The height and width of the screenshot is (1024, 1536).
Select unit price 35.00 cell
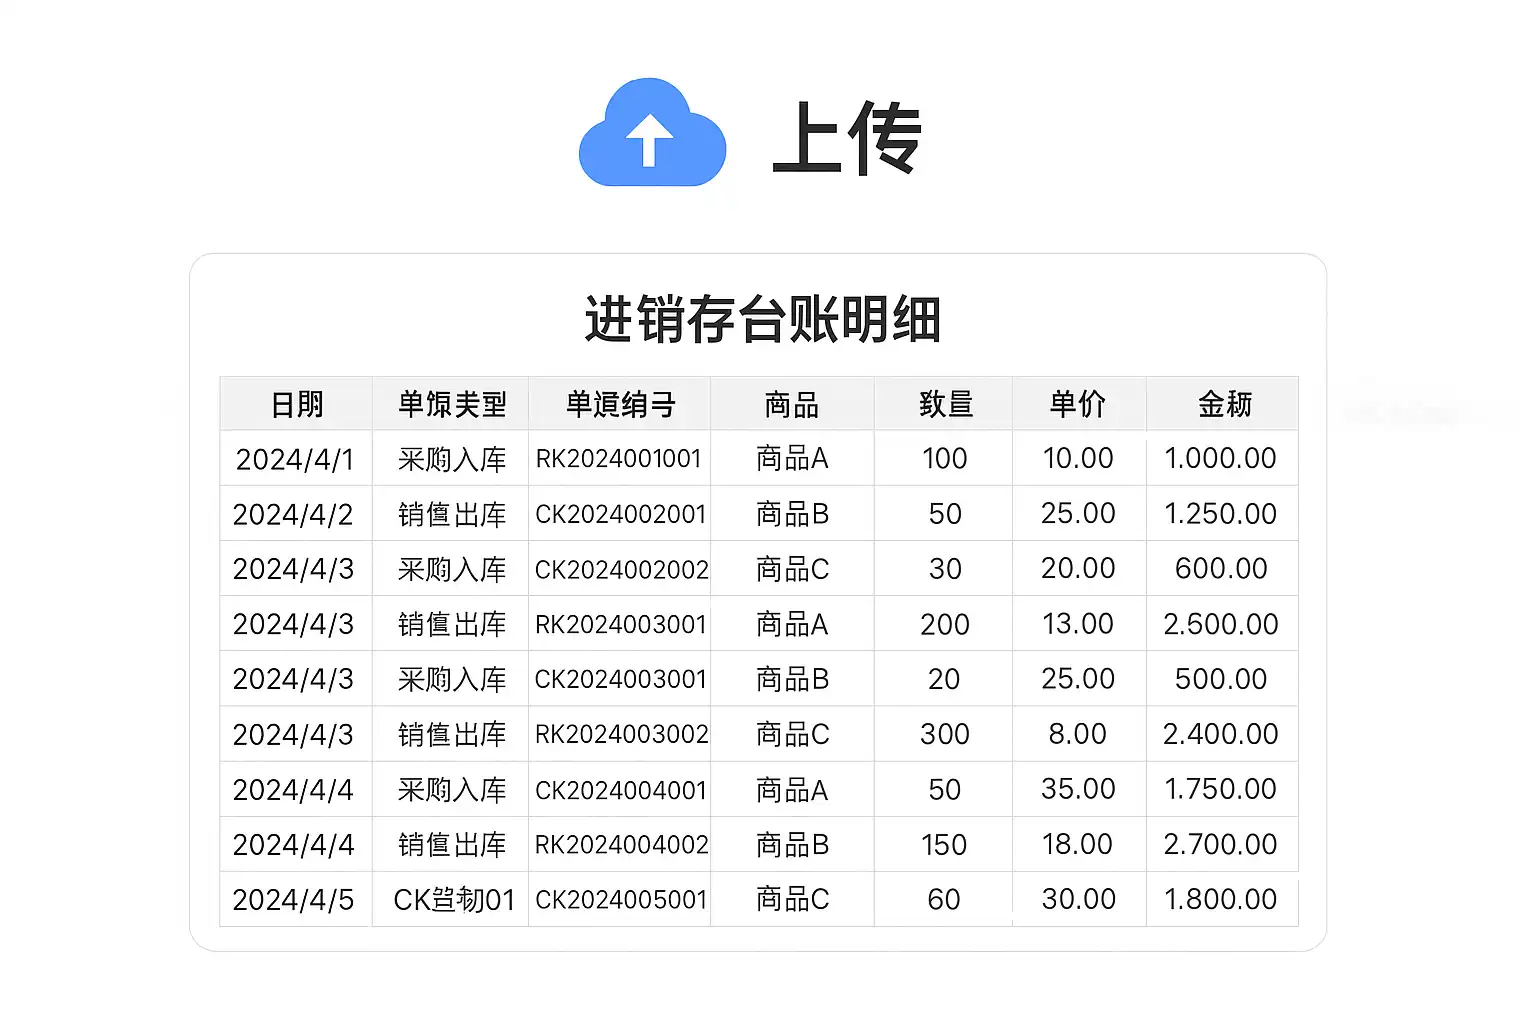click(1078, 789)
